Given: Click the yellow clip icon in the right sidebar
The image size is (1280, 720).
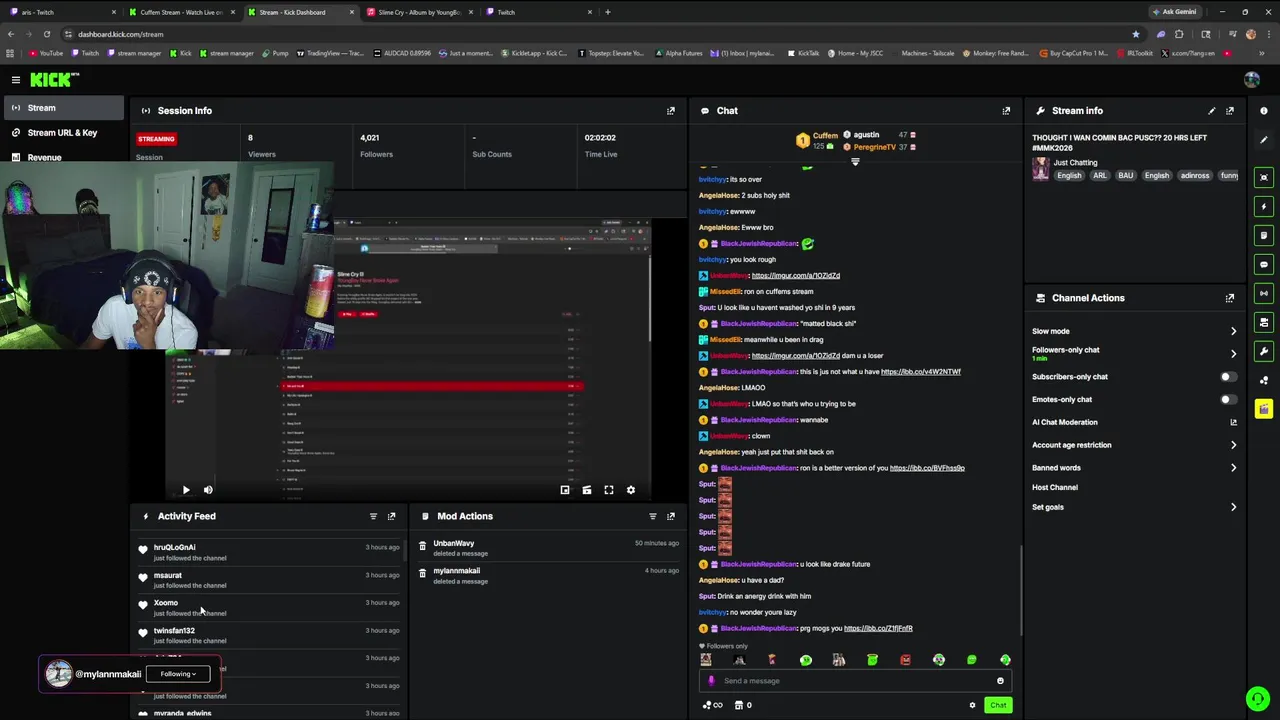Looking at the screenshot, I should (1264, 409).
